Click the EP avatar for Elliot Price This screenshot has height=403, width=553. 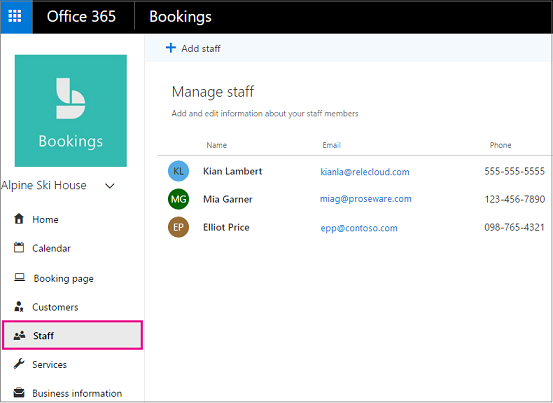178,227
